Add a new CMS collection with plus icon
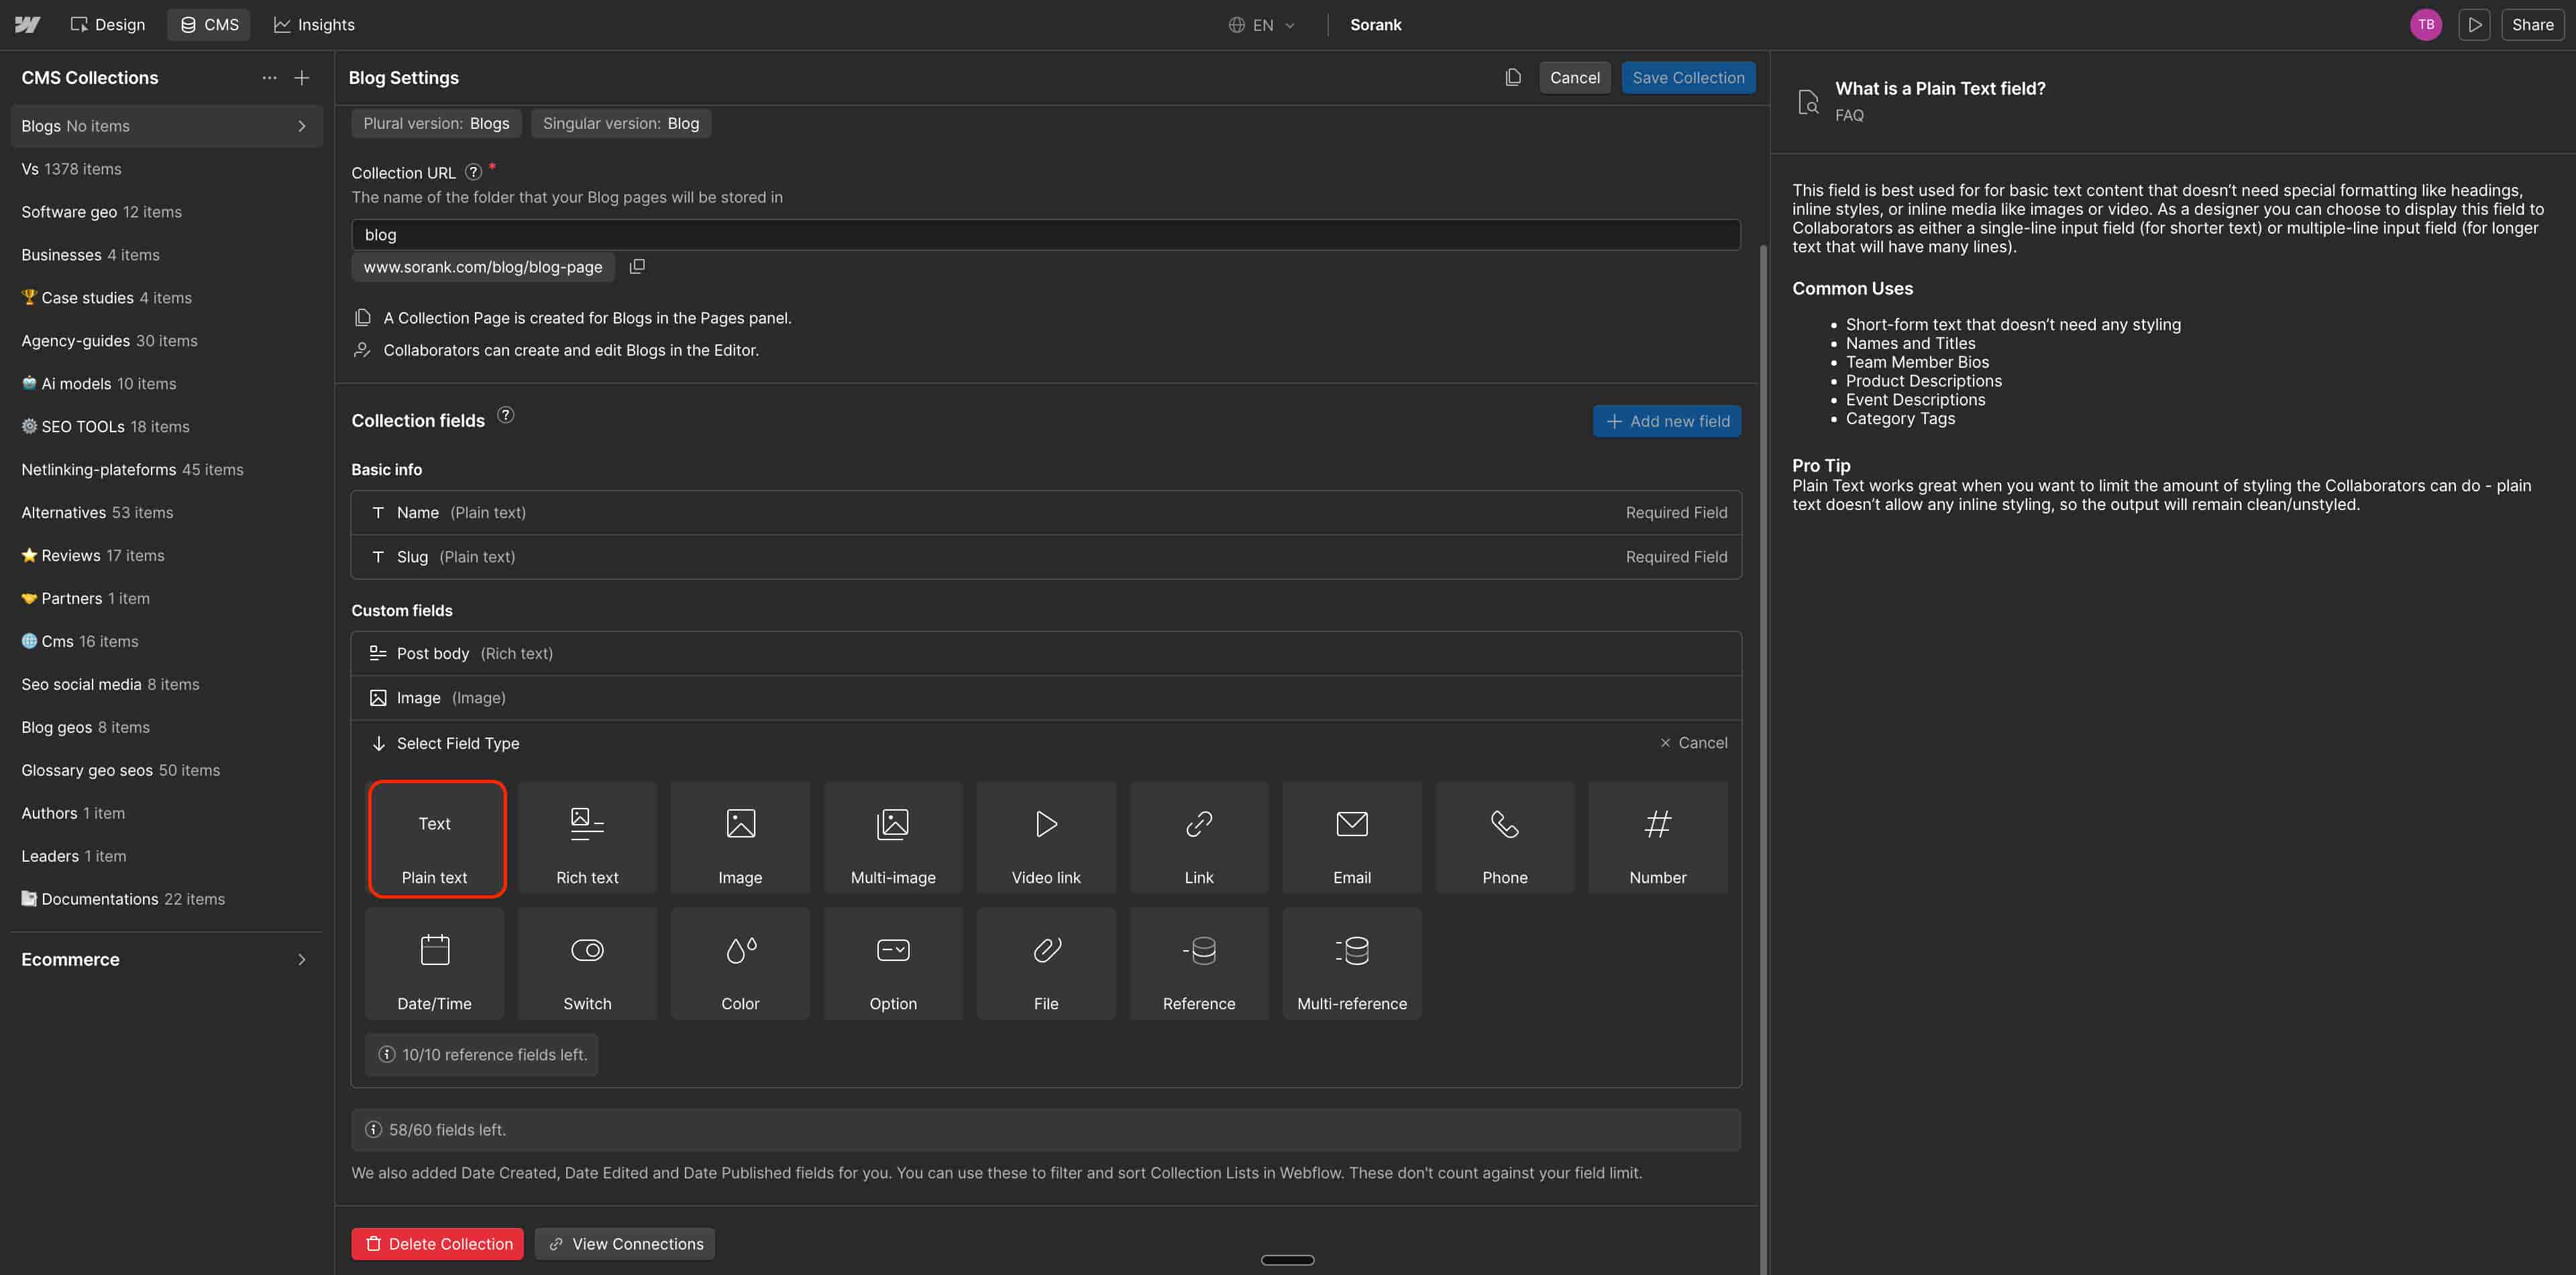The image size is (2576, 1275). point(302,78)
